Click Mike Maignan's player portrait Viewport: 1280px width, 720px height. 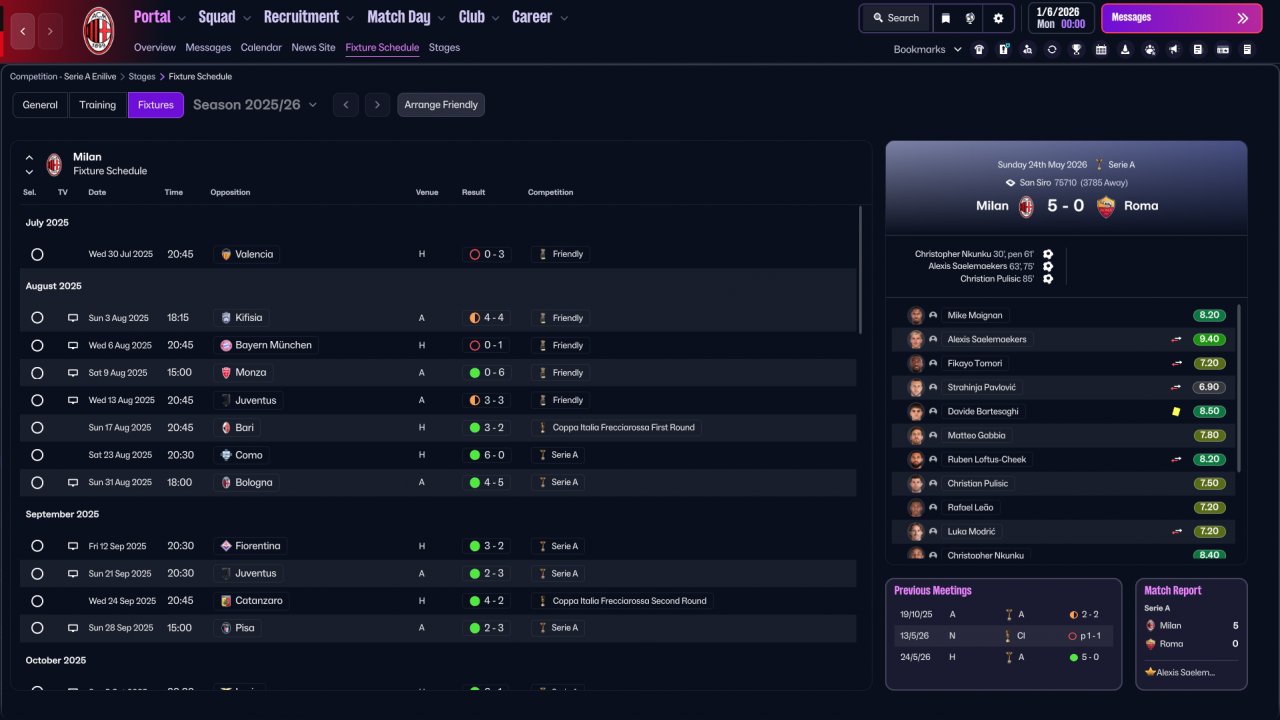pos(915,315)
